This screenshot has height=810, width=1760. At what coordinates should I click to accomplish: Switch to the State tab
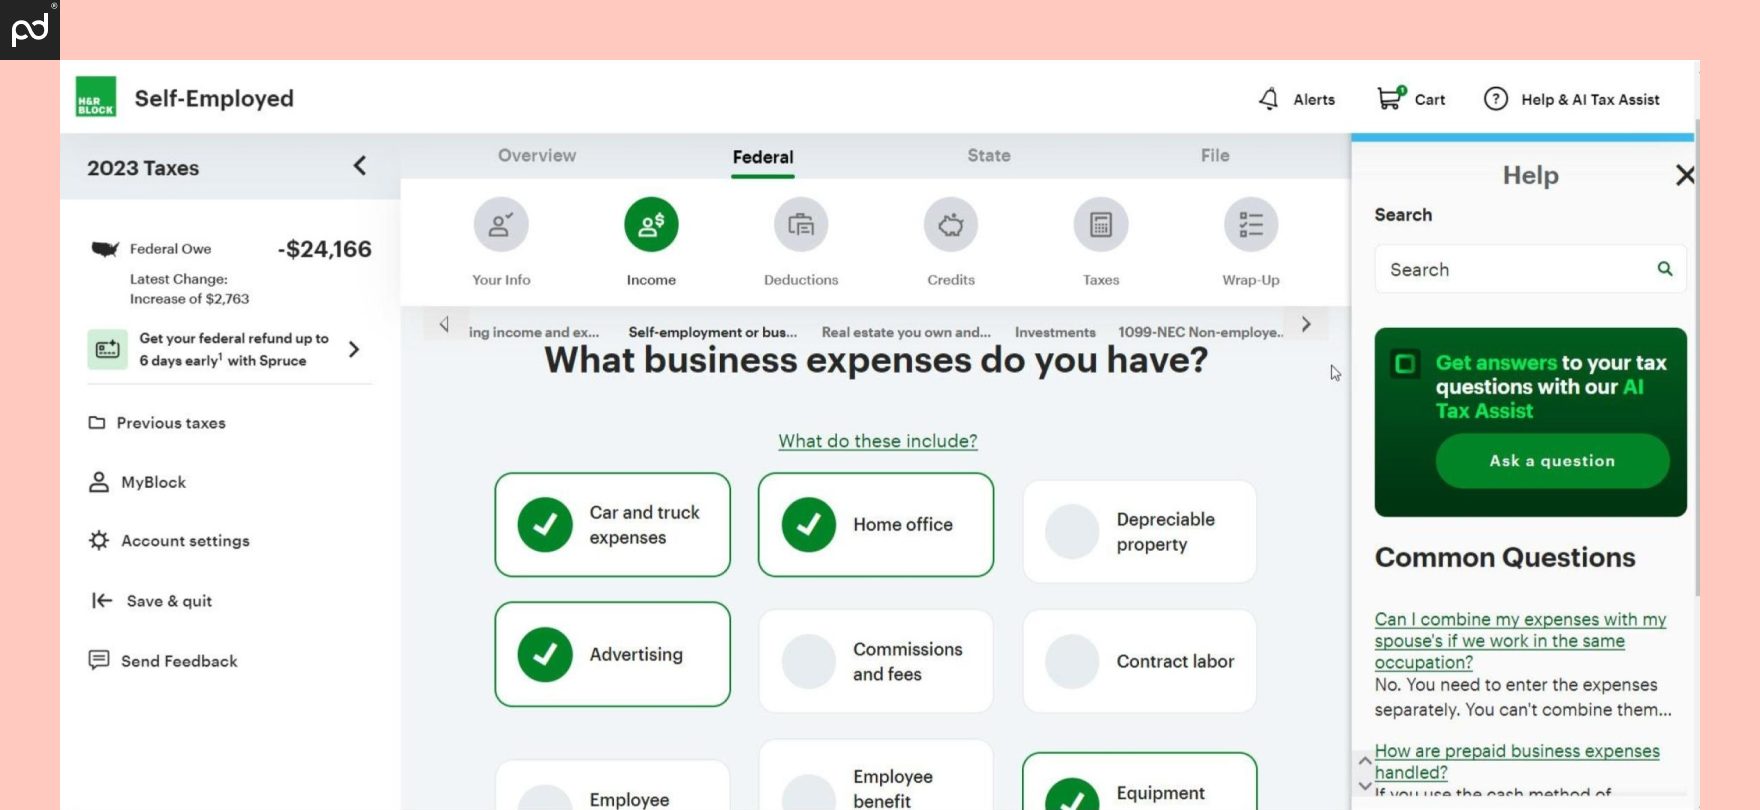pyautogui.click(x=988, y=155)
